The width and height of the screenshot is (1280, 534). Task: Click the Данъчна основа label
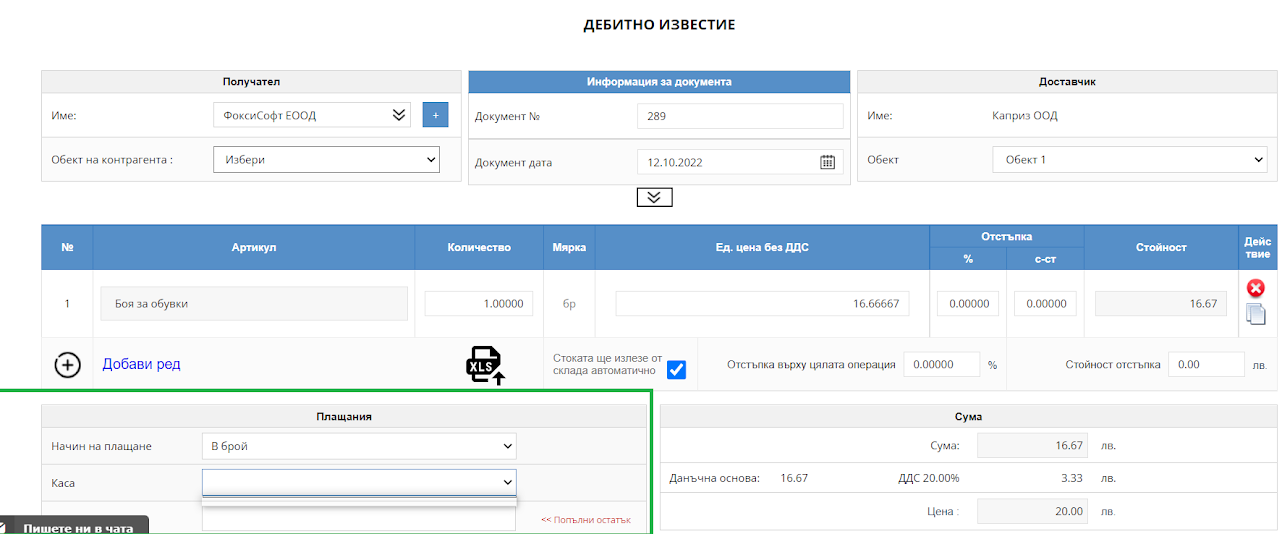point(715,479)
